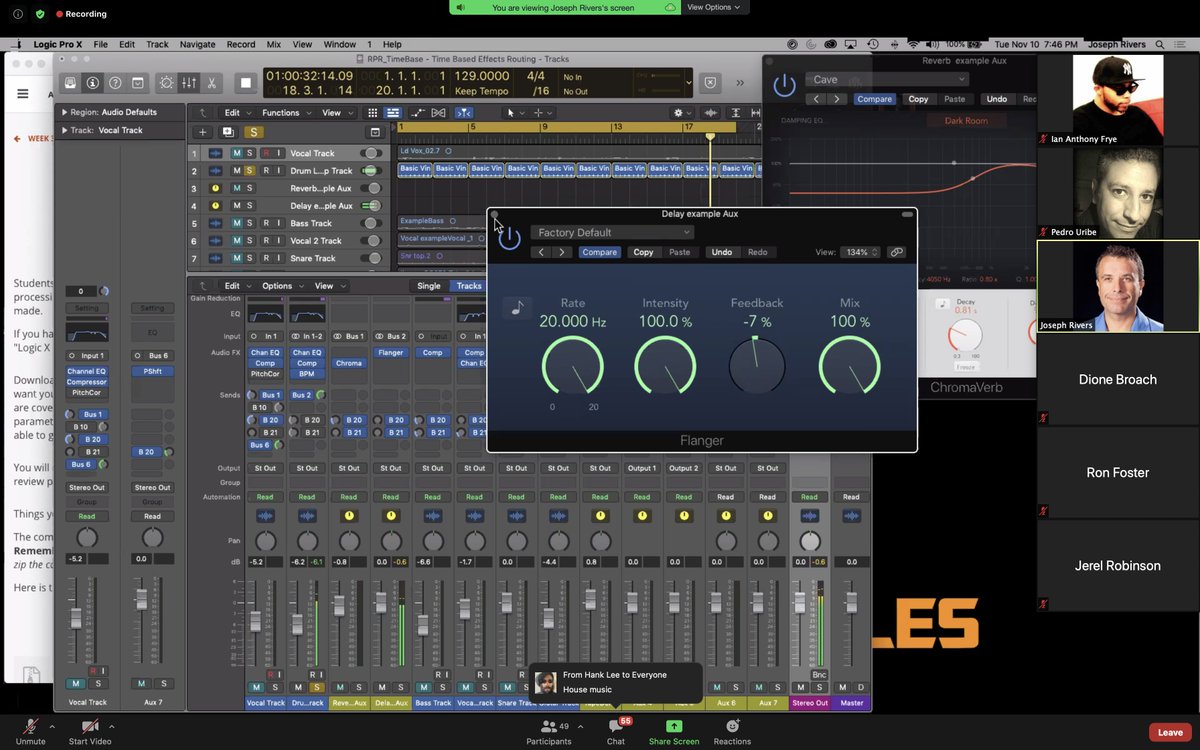Open the Flanger plugin slot in Mixer
The height and width of the screenshot is (750, 1200).
coord(390,352)
